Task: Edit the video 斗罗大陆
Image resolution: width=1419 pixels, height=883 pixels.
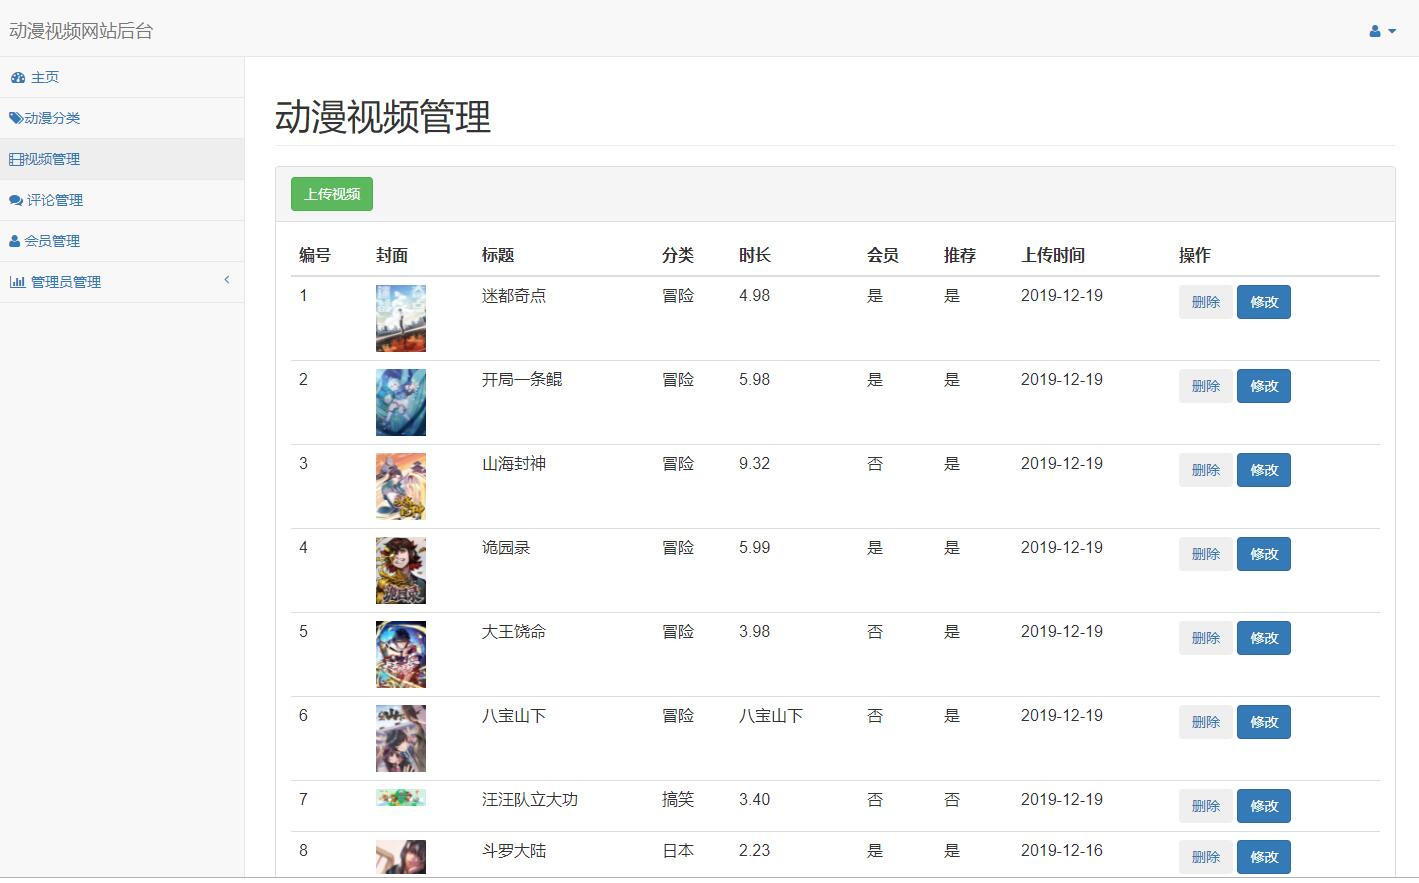Action: point(1263,856)
